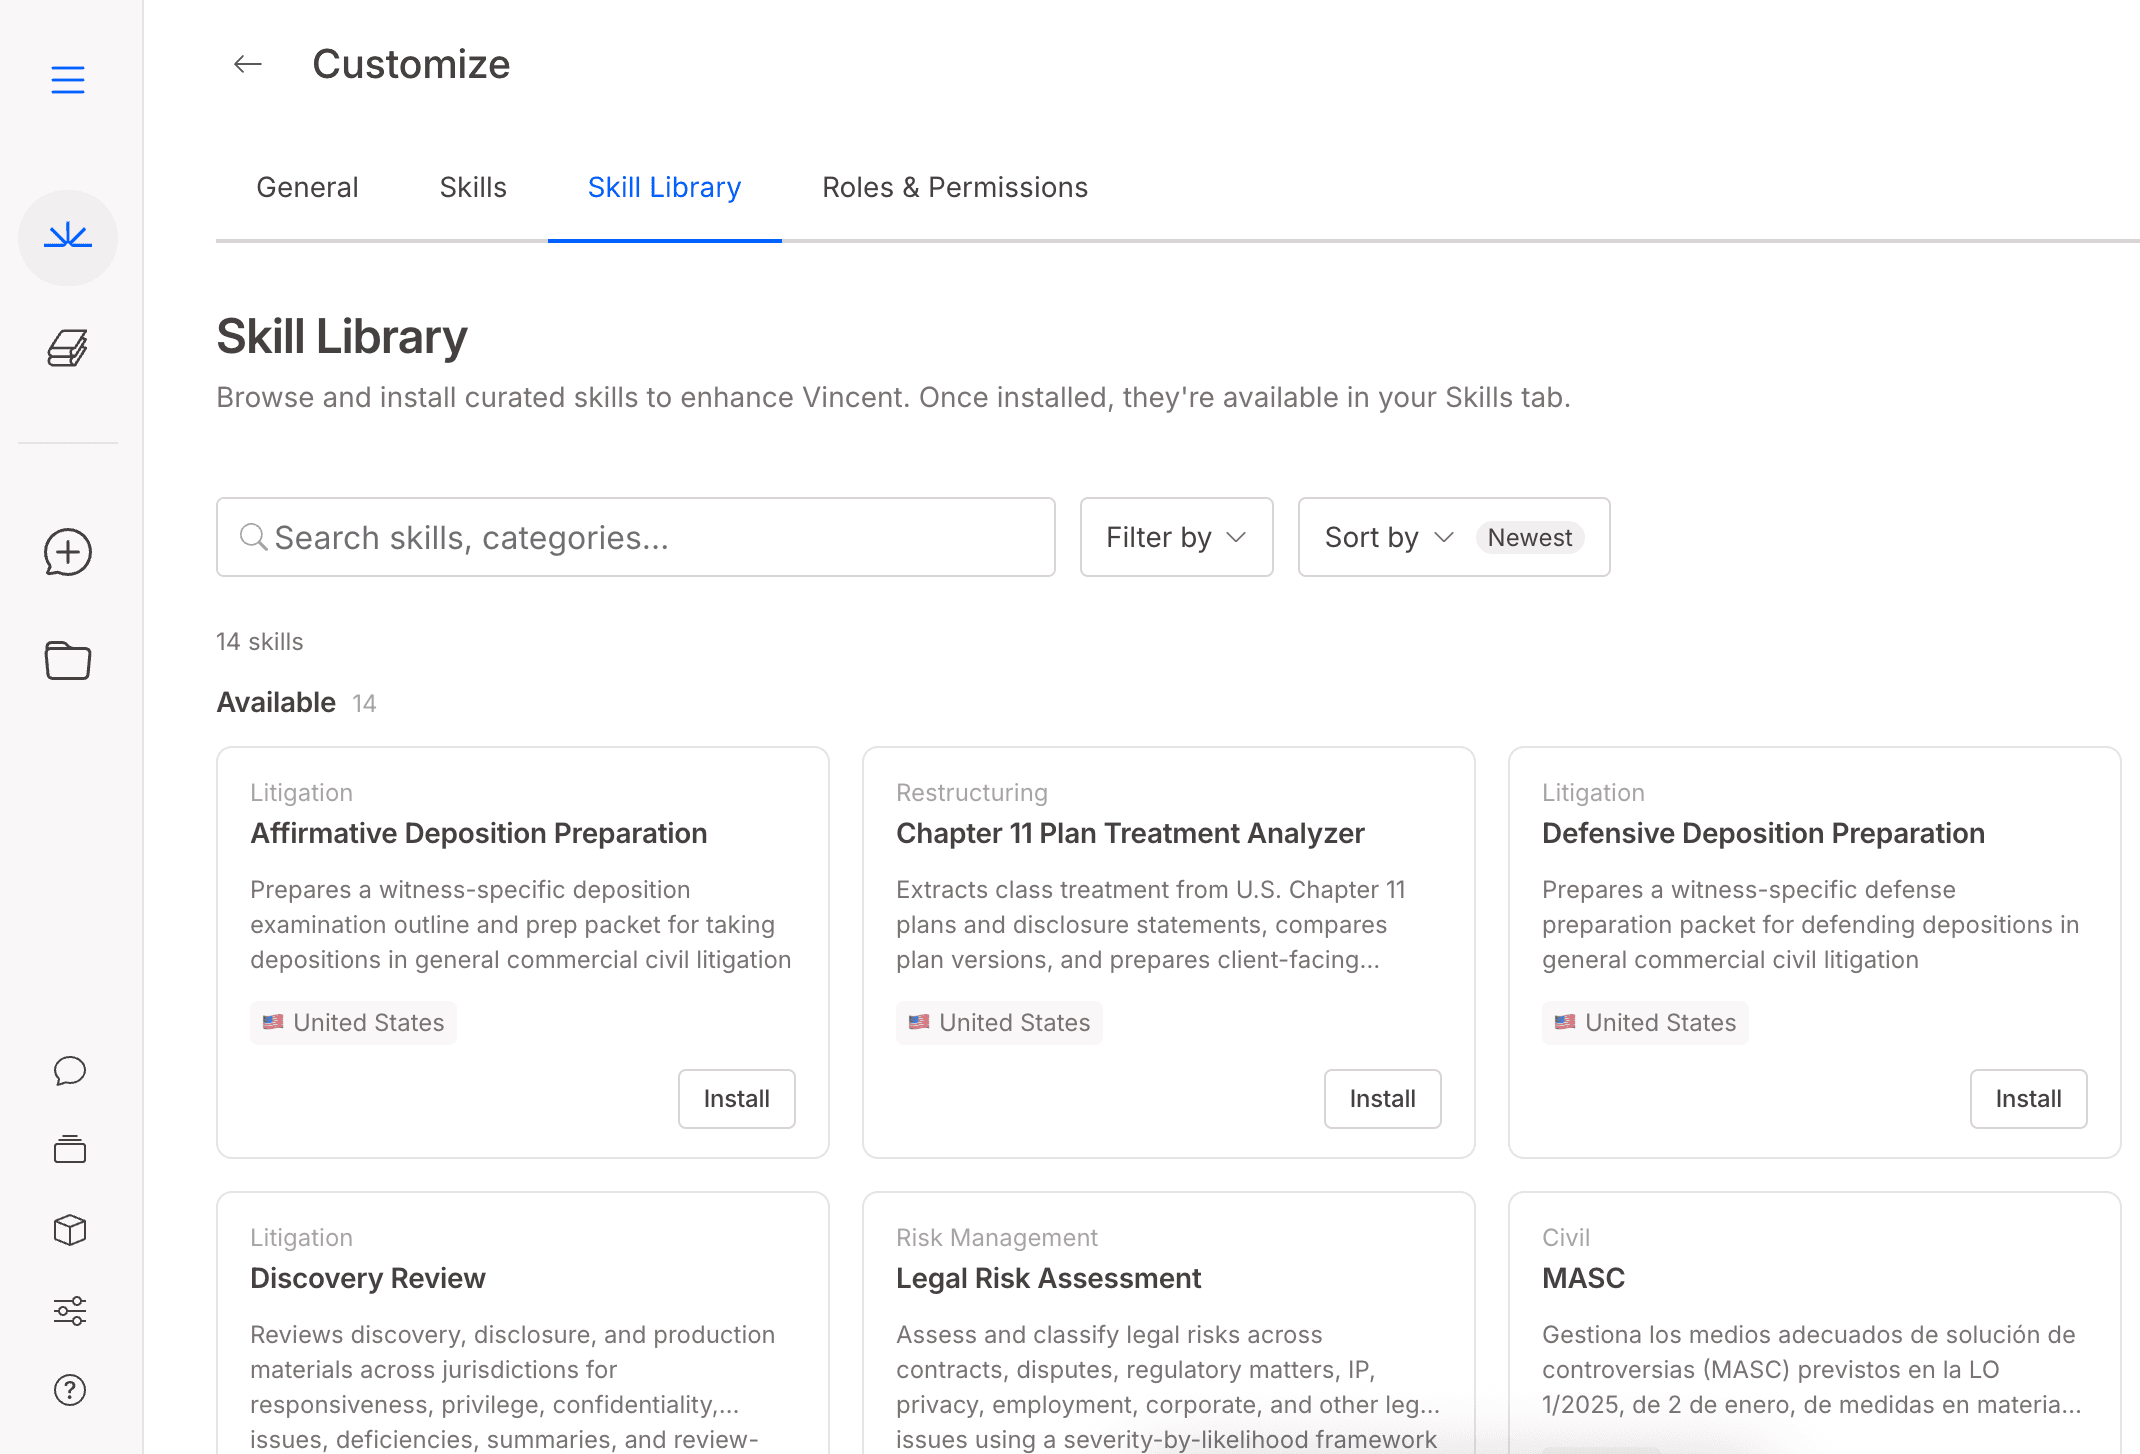Screen dimensions: 2140x1454
Task: Click the Vincent sunburst logo icon
Action: tap(68, 237)
